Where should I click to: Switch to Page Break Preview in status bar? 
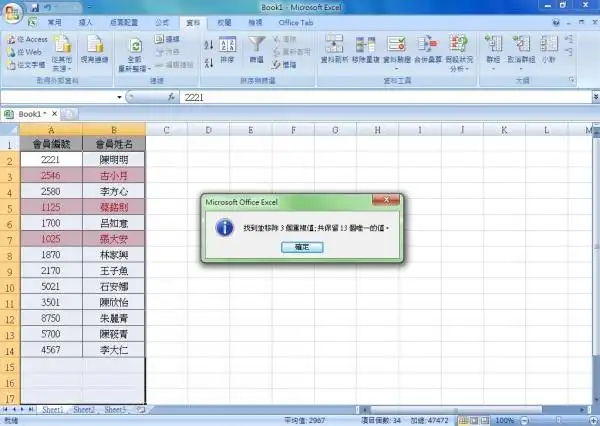[485, 421]
